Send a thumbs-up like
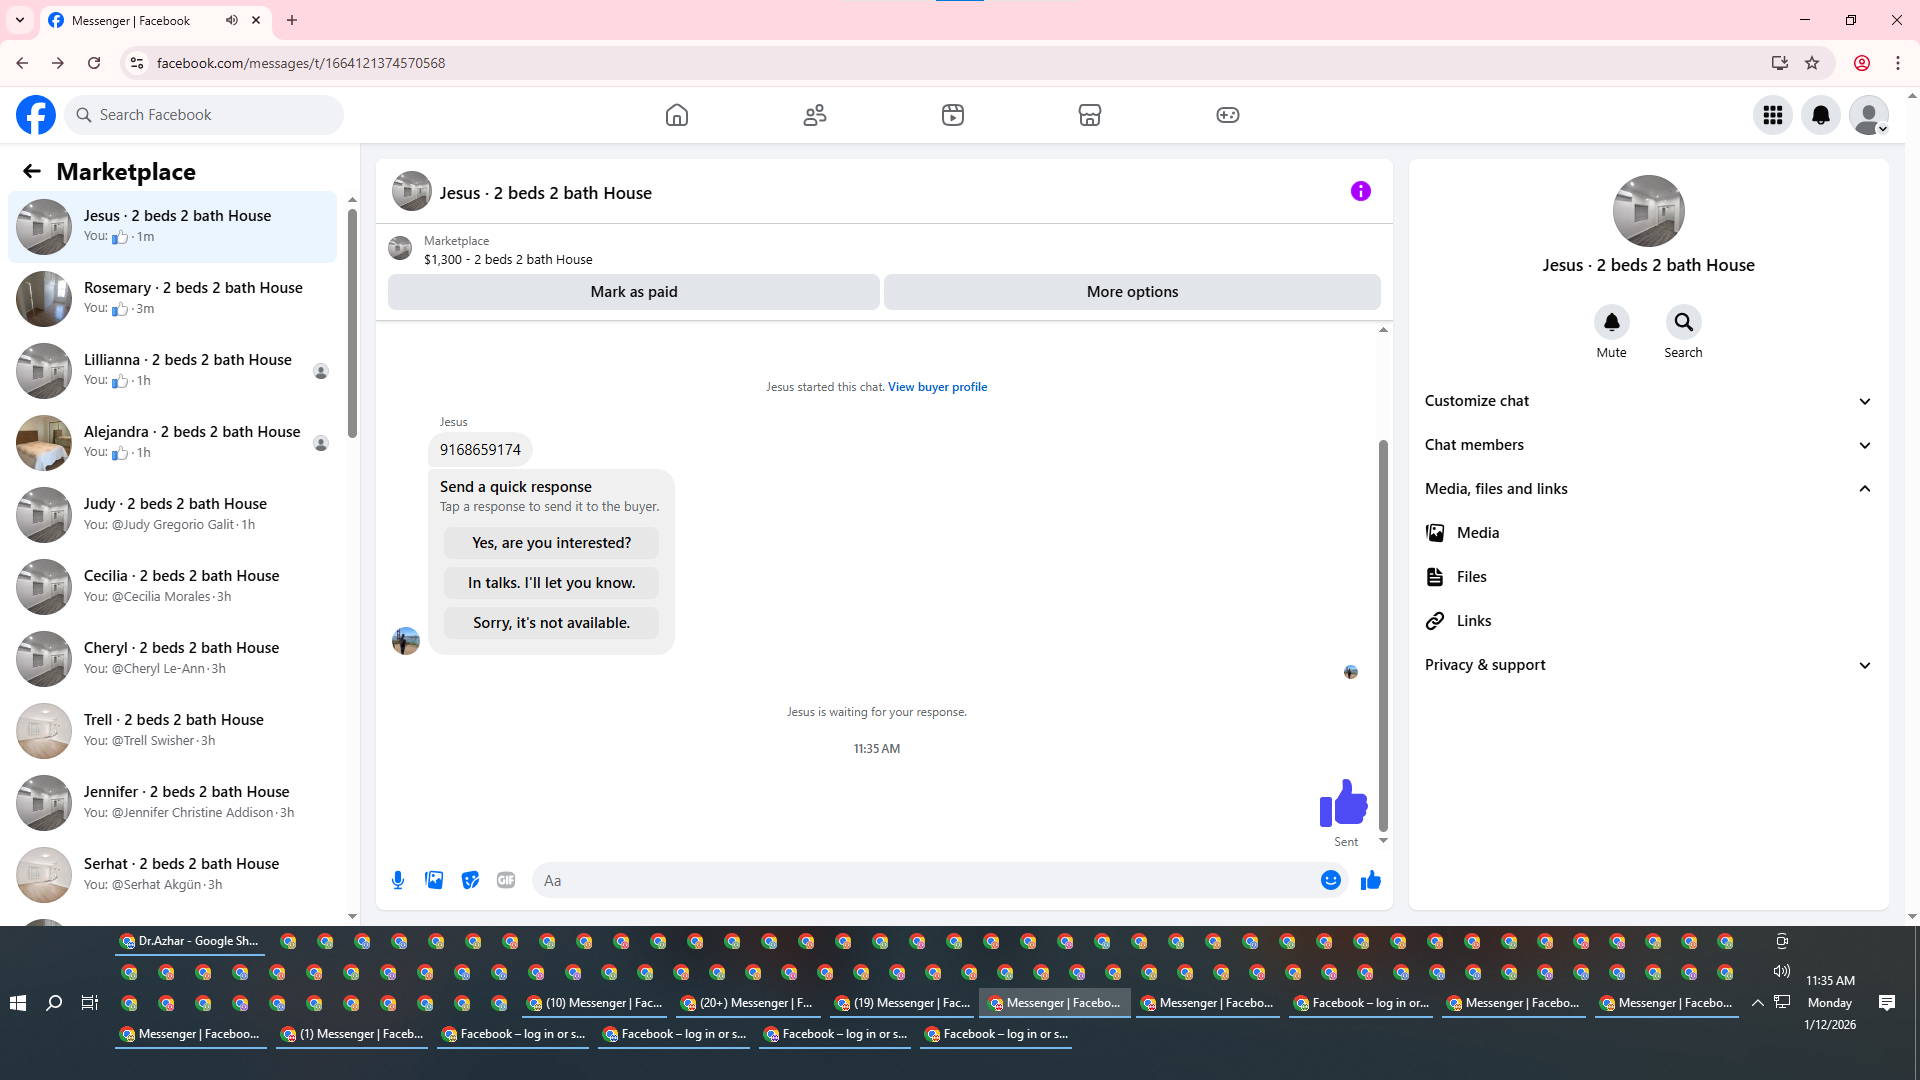Screen dimensions: 1920x1080 tap(1370, 880)
